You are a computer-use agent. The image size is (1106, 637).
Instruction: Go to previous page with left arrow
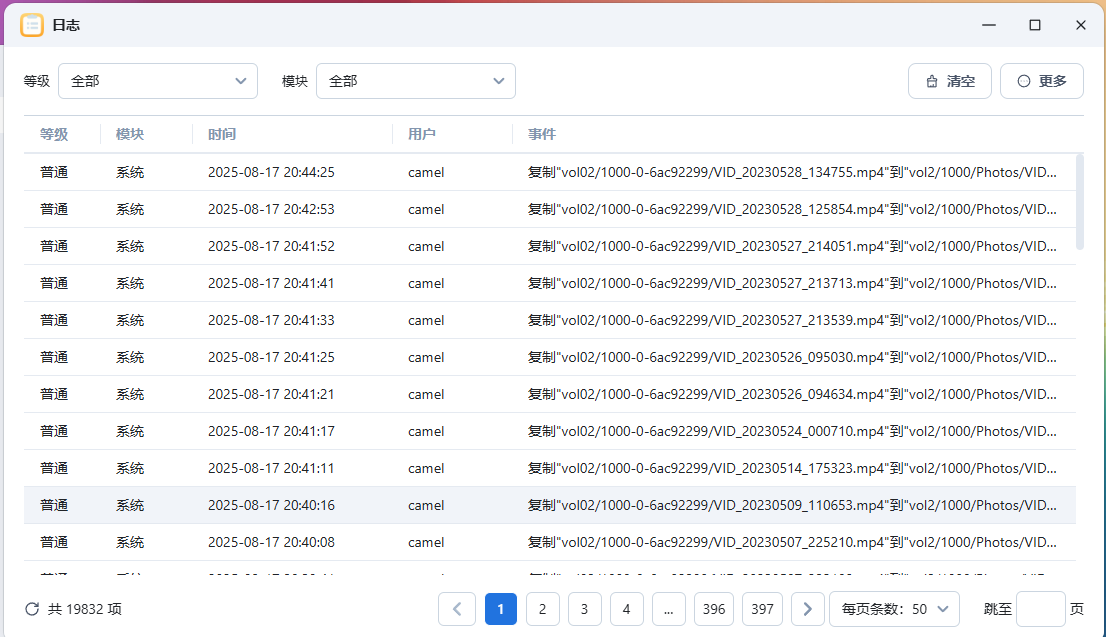457,609
